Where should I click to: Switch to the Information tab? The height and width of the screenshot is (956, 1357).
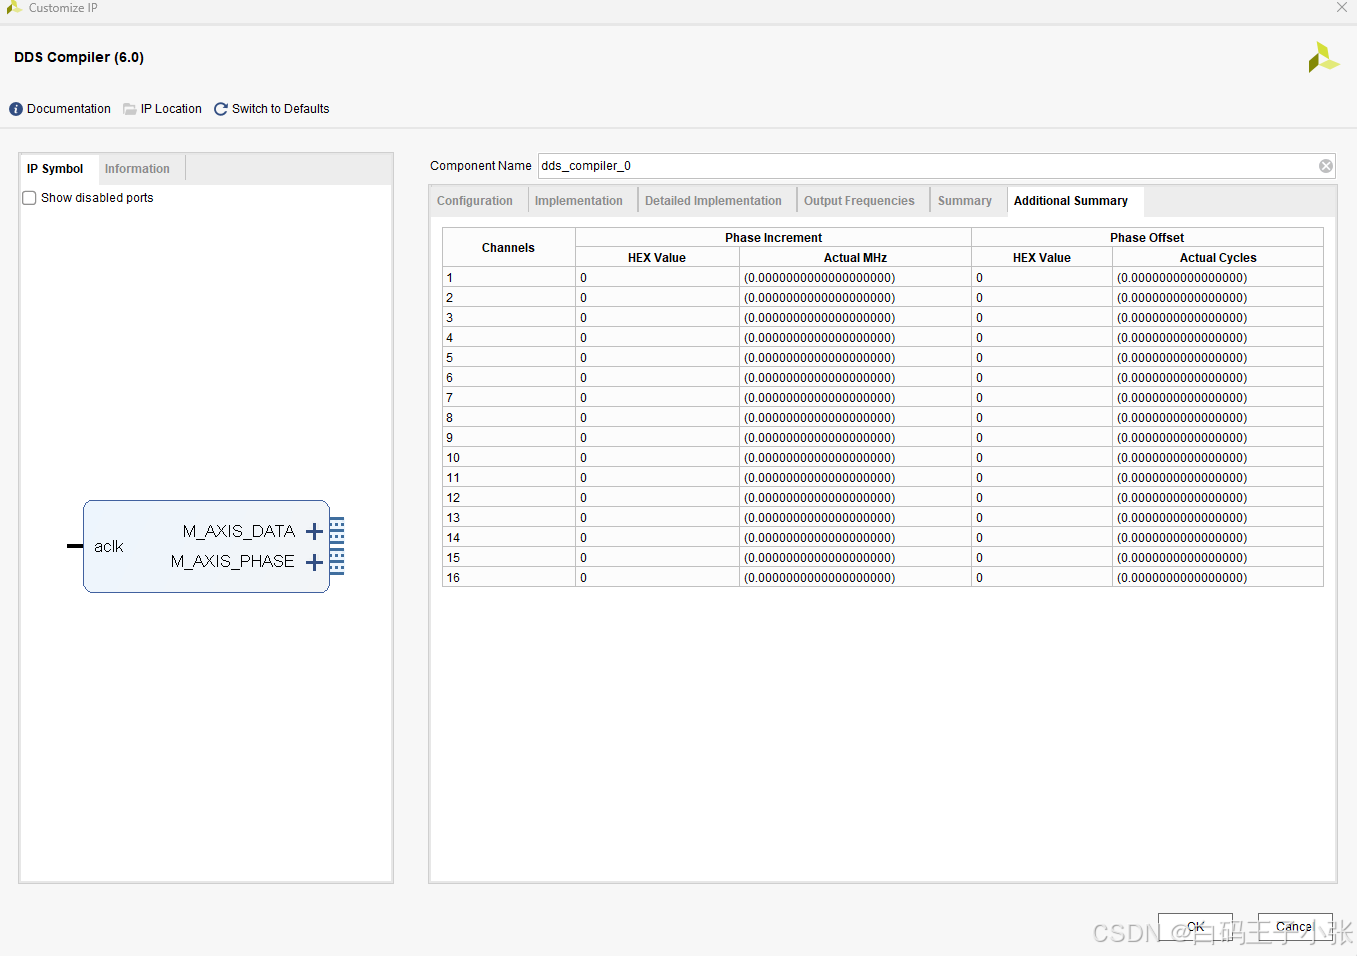click(x=137, y=169)
